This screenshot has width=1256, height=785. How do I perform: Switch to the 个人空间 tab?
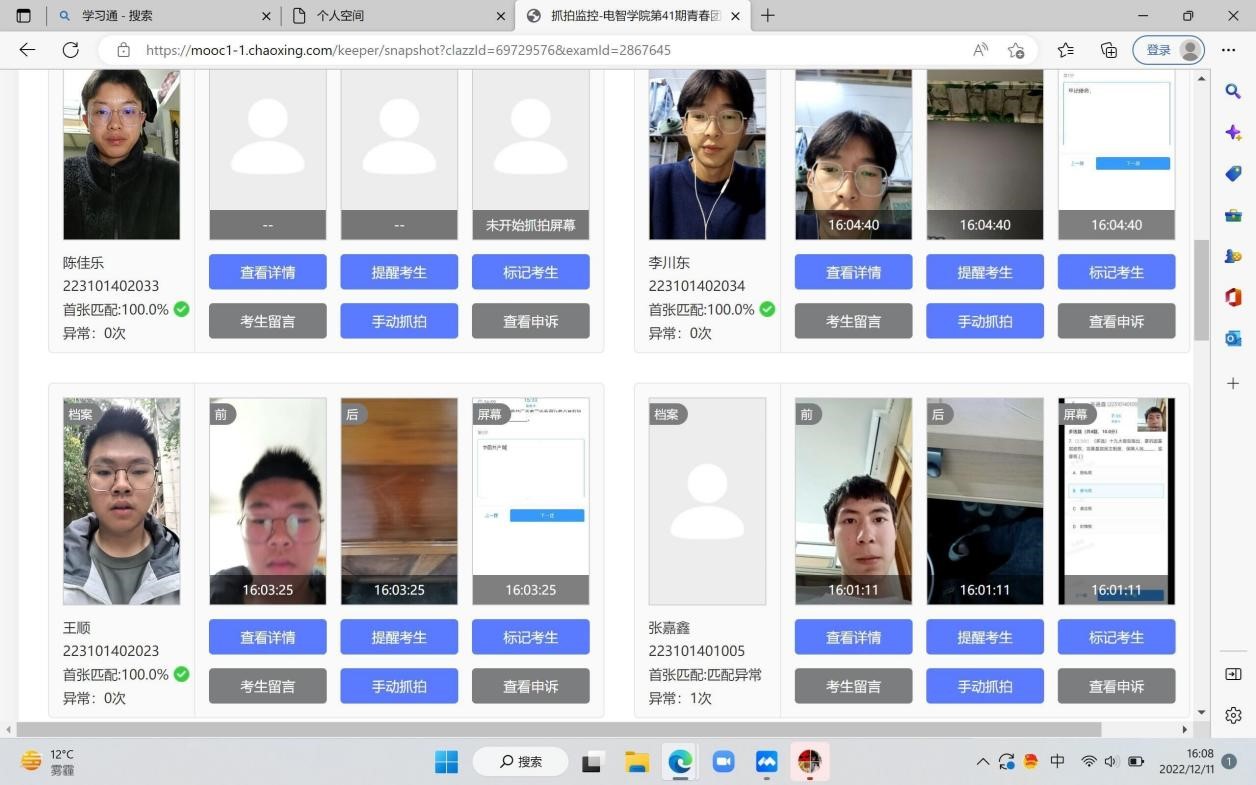click(395, 16)
